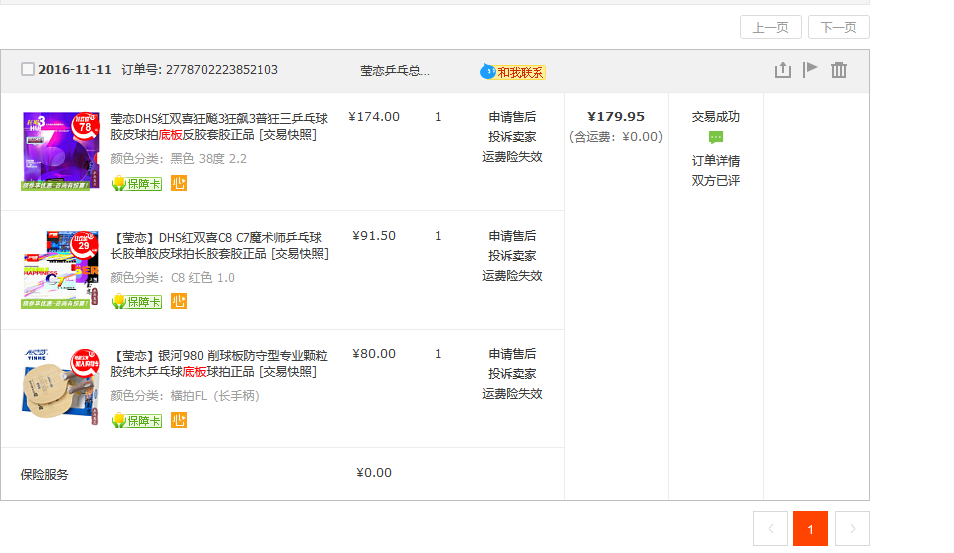The height and width of the screenshot is (553, 954).
Task: Delete order with trash icon
Action: click(x=838, y=70)
